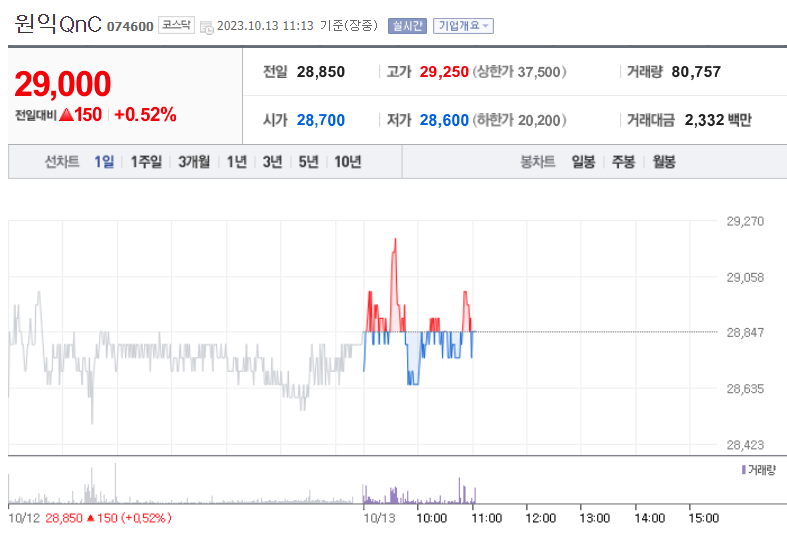Click the +0.52% change value
This screenshot has height=540, width=787.
pyautogui.click(x=146, y=115)
